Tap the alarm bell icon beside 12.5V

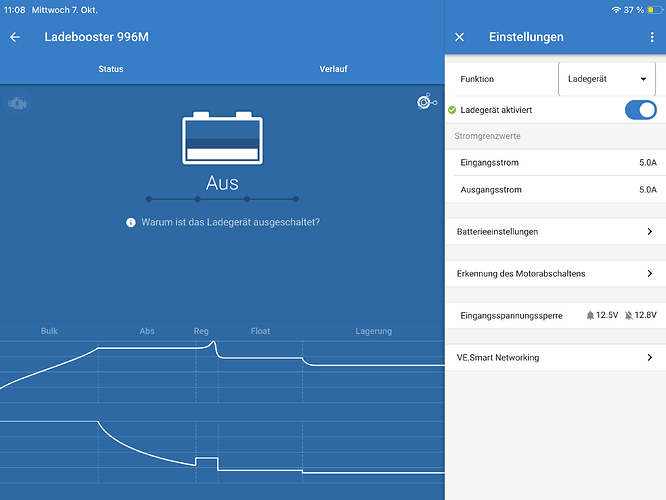[590, 315]
